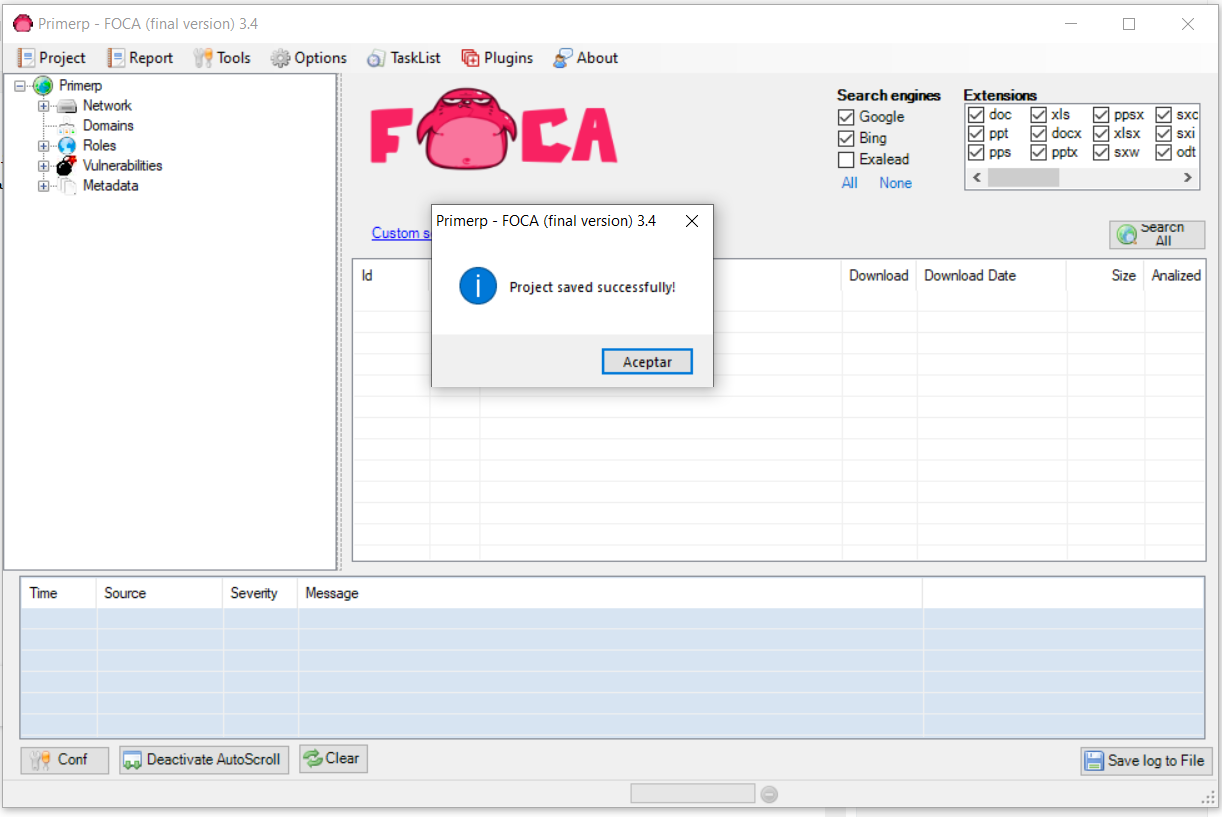Sort by the Id column header
The width and height of the screenshot is (1222, 817).
pos(391,276)
